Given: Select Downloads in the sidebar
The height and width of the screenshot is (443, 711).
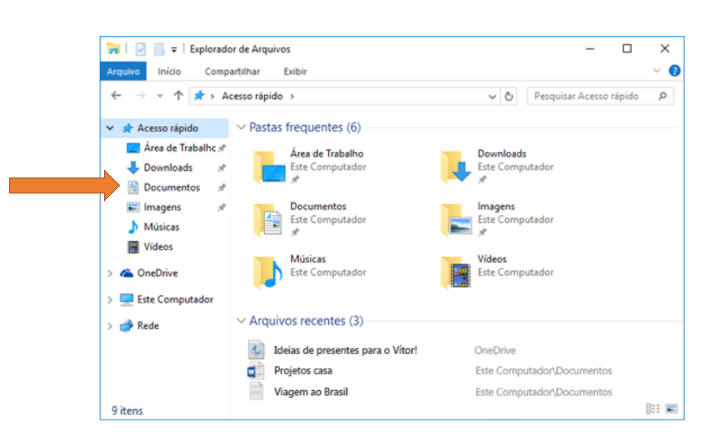Looking at the screenshot, I should click(x=168, y=168).
